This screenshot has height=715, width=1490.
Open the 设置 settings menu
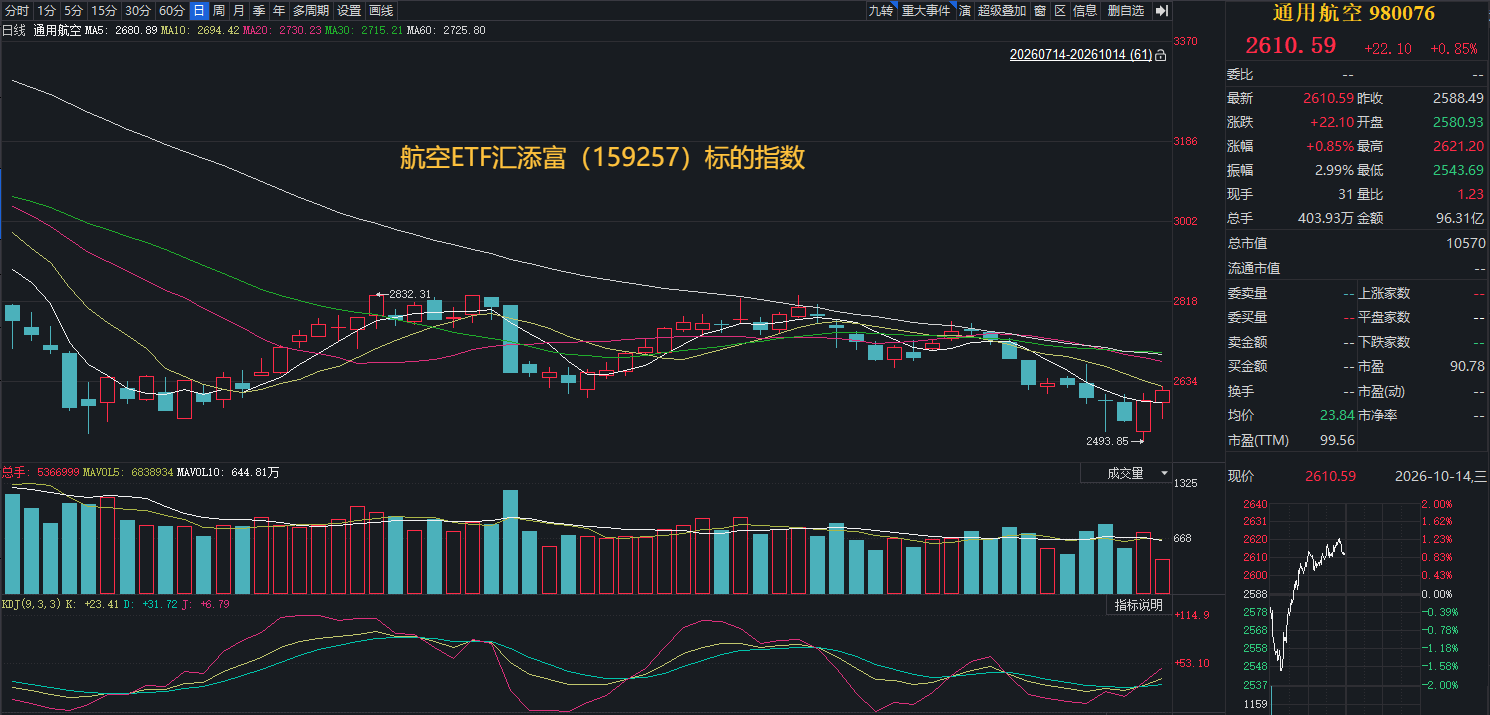[349, 11]
